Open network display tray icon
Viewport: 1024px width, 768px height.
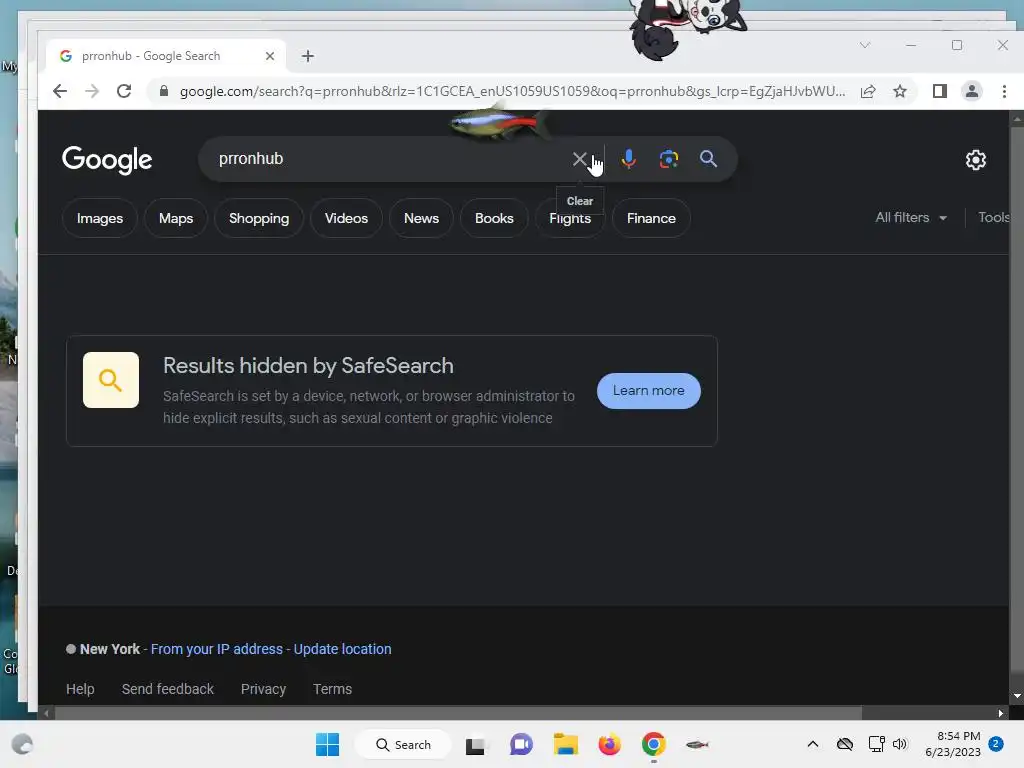click(x=876, y=744)
